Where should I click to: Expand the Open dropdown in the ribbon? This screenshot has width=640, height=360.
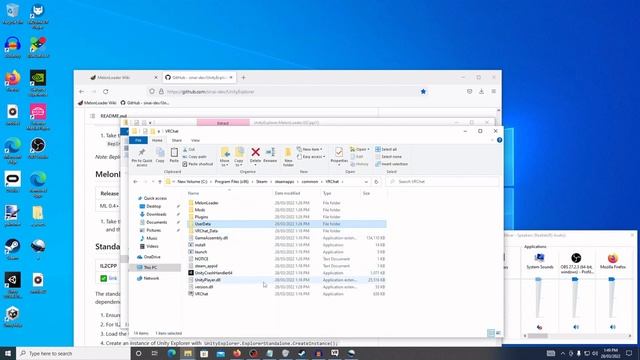[360, 149]
